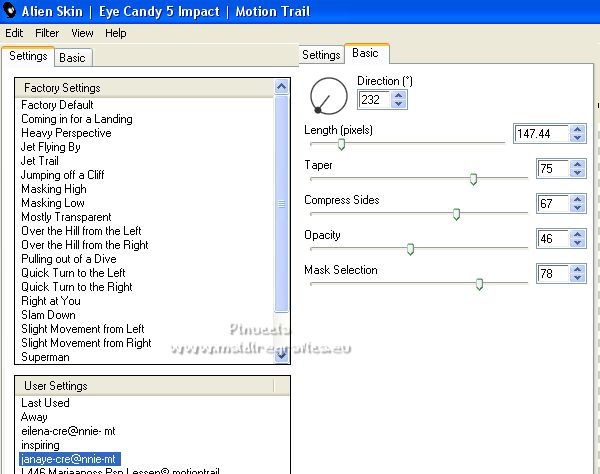This screenshot has height=474, width=600.
Task: Increase Mask Selection with up arrow
Action: click(x=577, y=269)
